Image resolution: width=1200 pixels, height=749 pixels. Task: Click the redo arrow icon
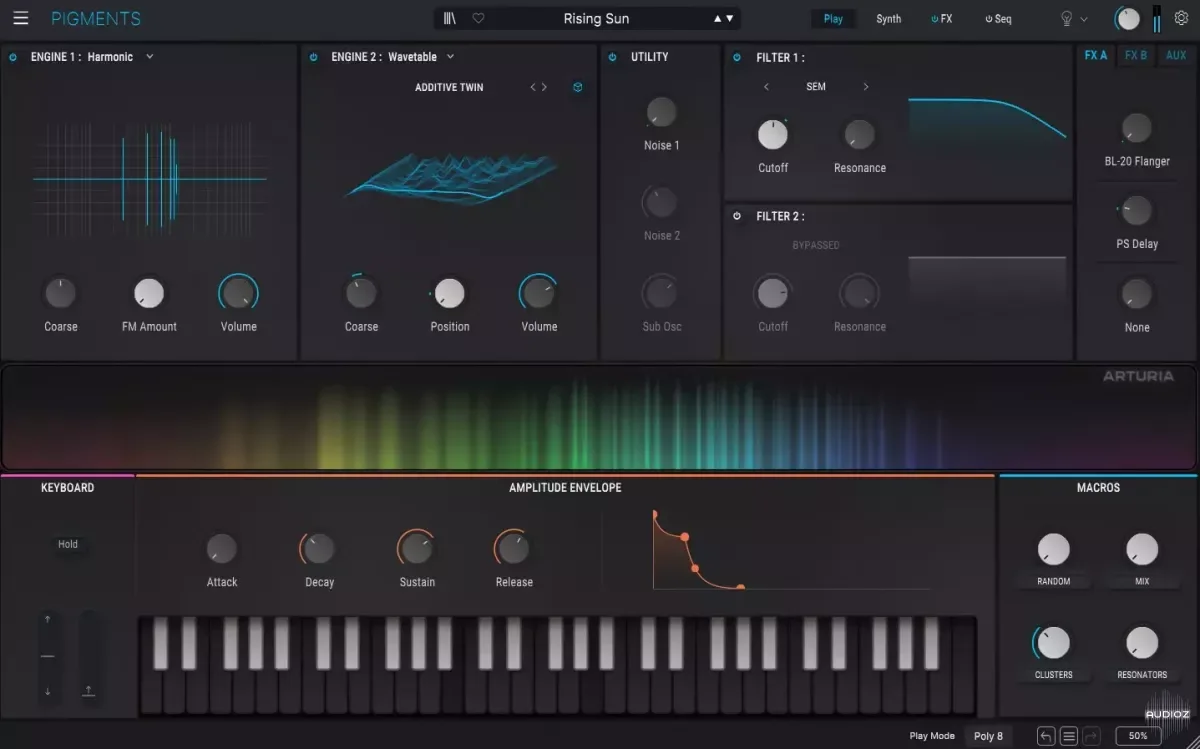[1091, 736]
